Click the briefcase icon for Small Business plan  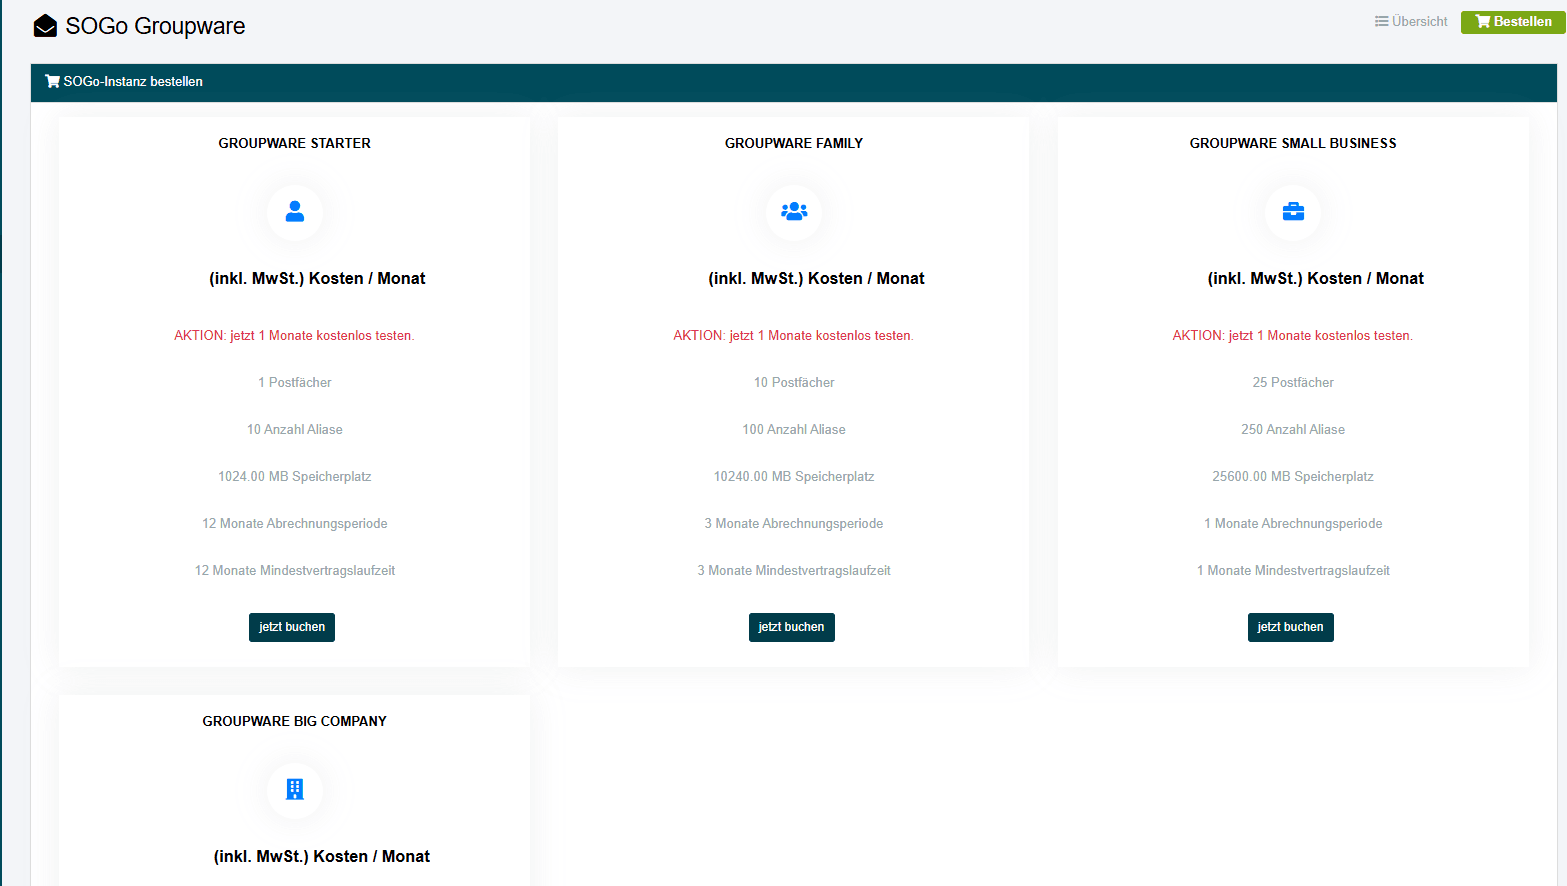(1293, 212)
